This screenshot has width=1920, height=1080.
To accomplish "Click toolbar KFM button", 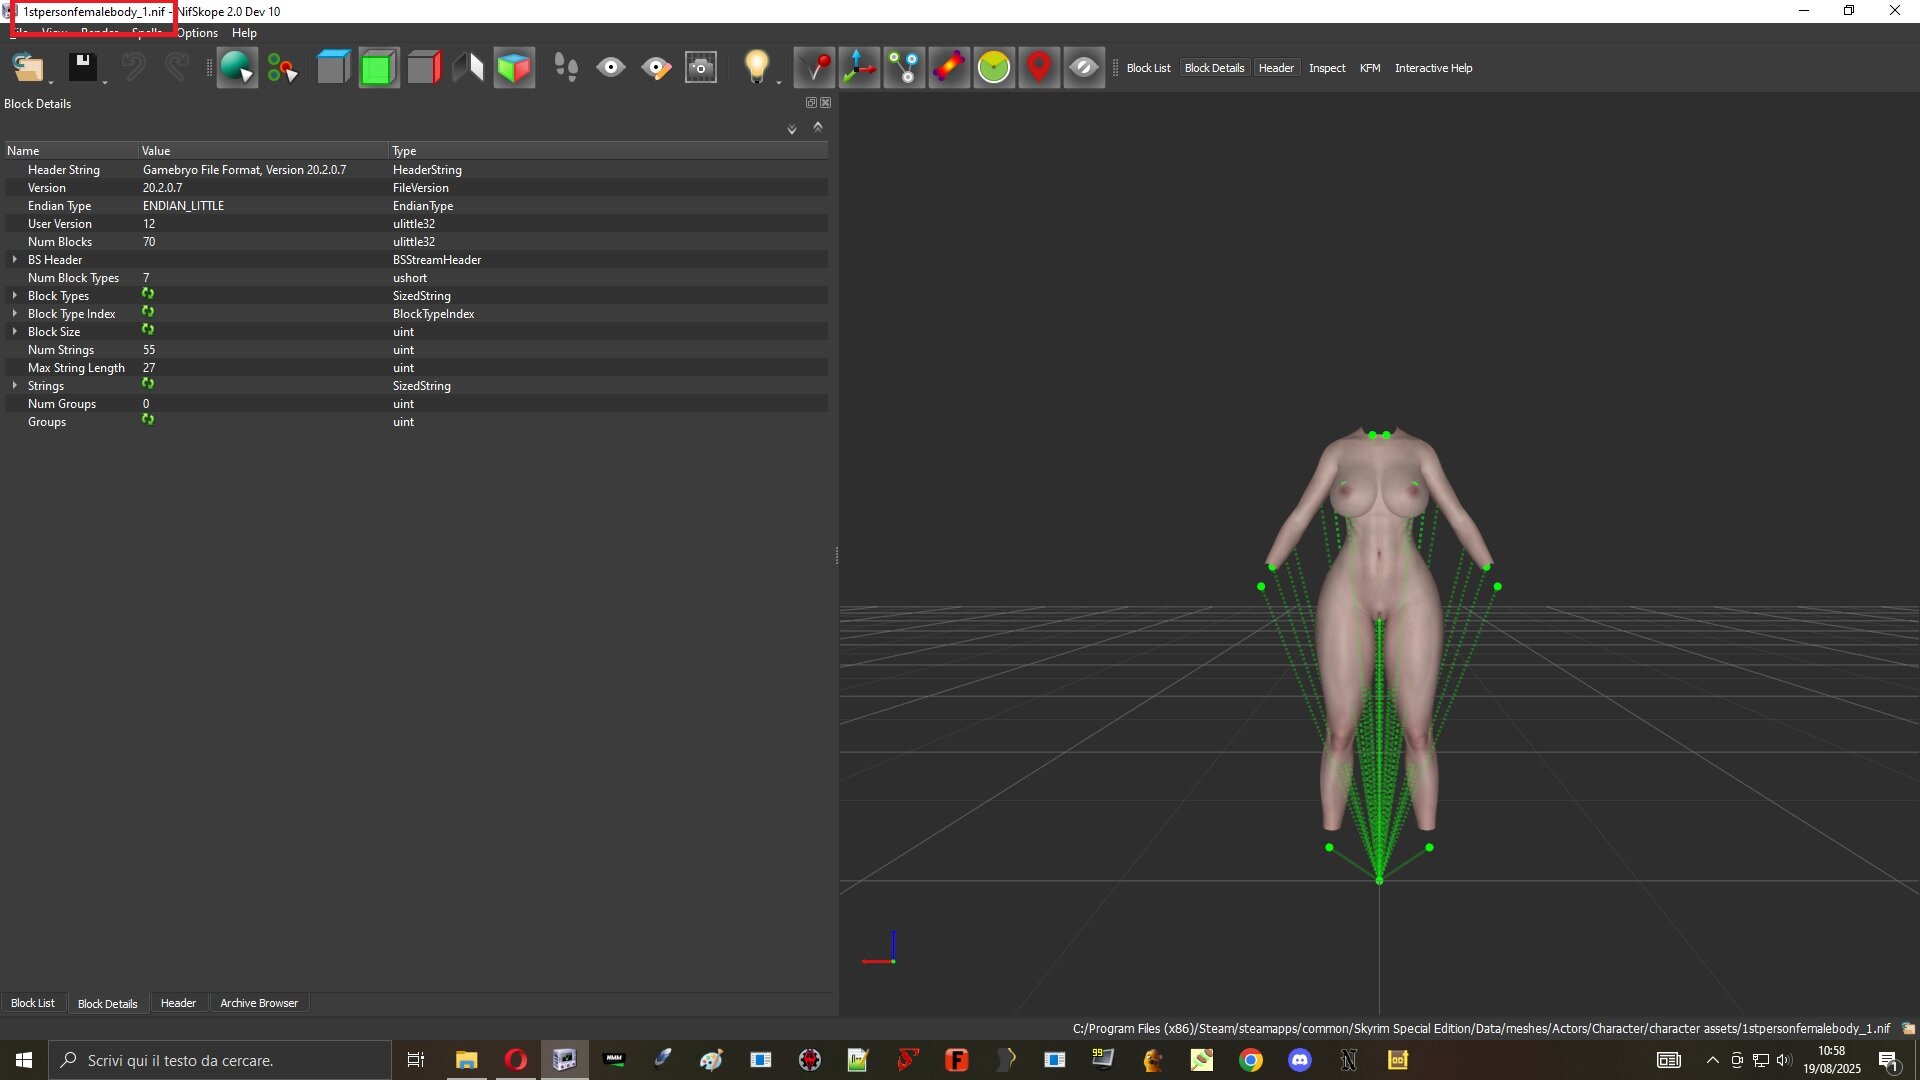I will click(1370, 68).
